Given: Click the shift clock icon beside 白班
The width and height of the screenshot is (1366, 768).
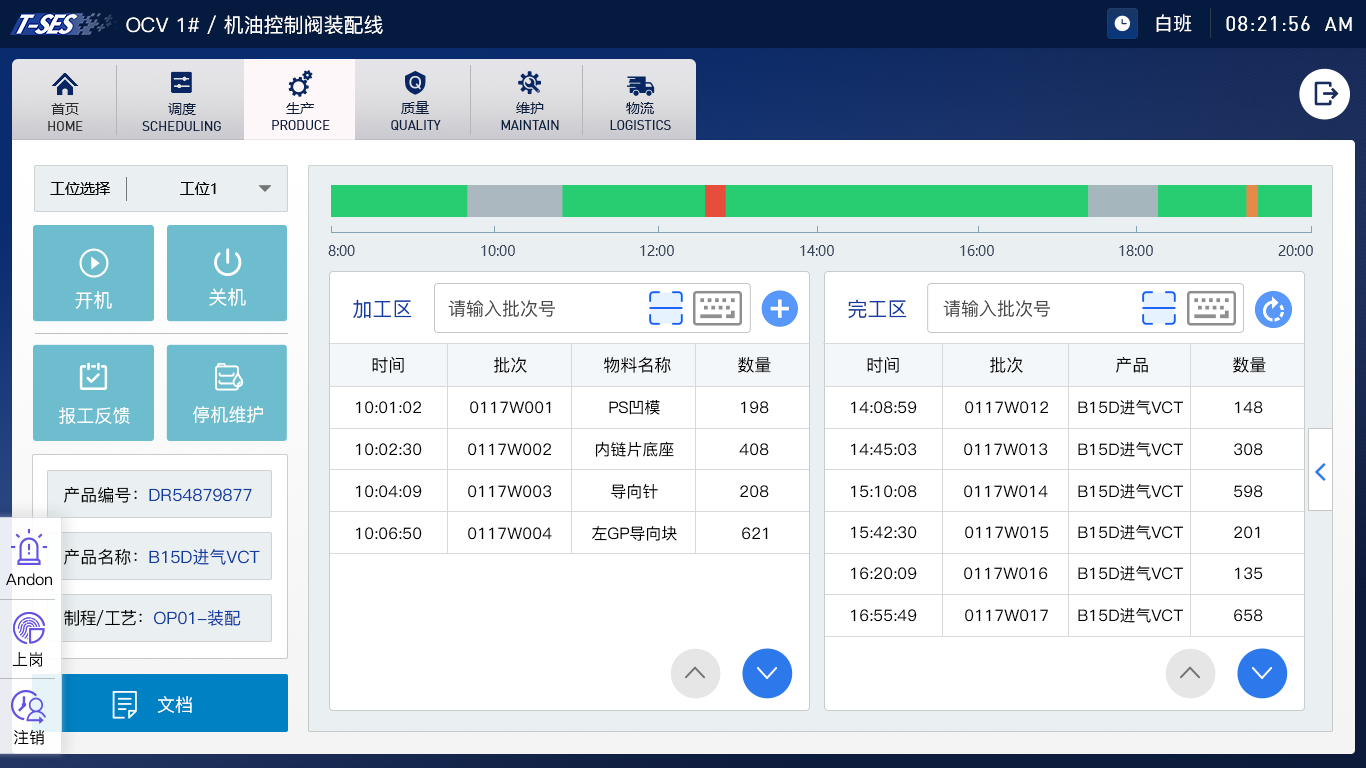Looking at the screenshot, I should click(1121, 22).
